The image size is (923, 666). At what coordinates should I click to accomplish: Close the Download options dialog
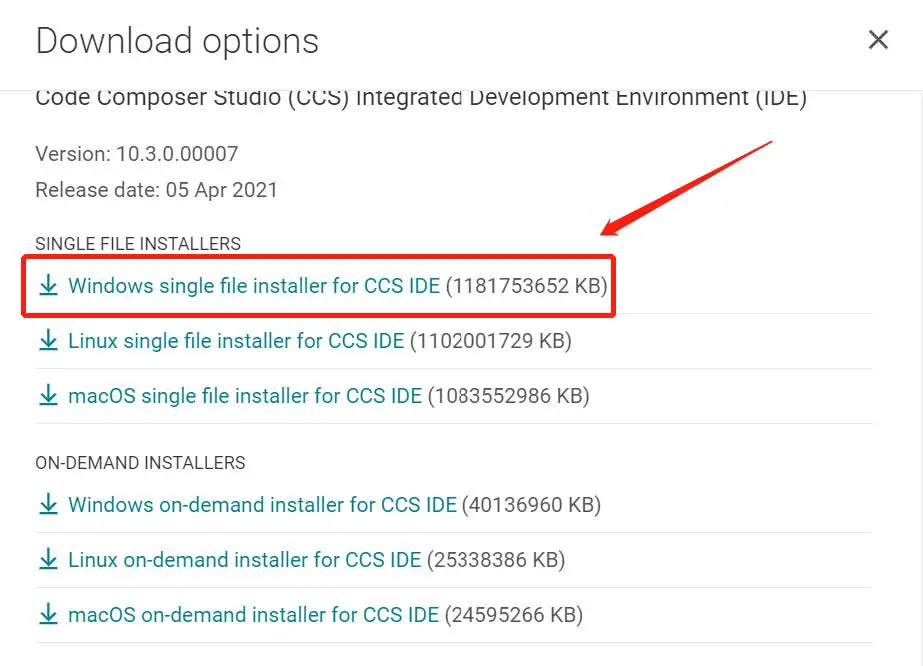pos(878,40)
